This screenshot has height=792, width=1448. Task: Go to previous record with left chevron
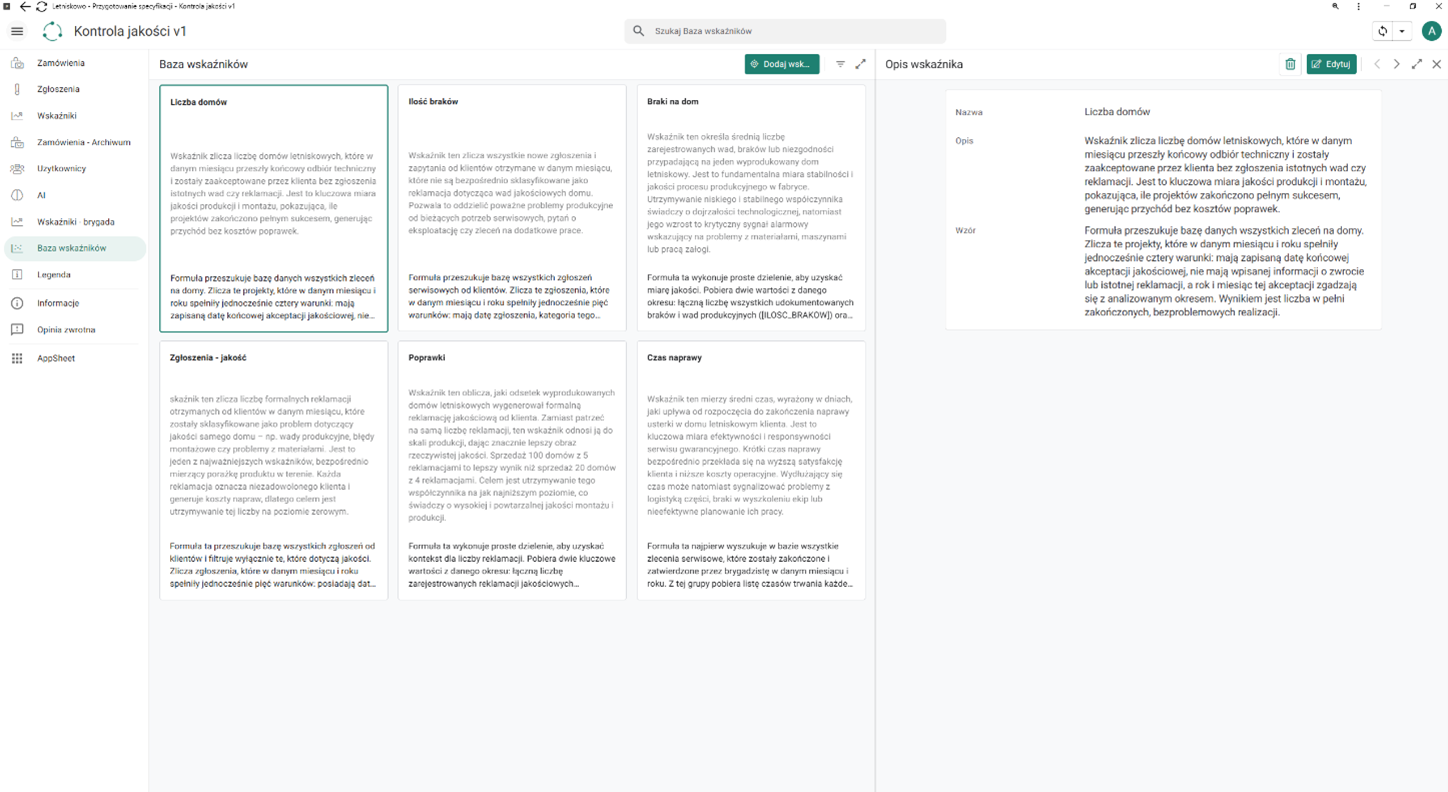[x=1377, y=64]
